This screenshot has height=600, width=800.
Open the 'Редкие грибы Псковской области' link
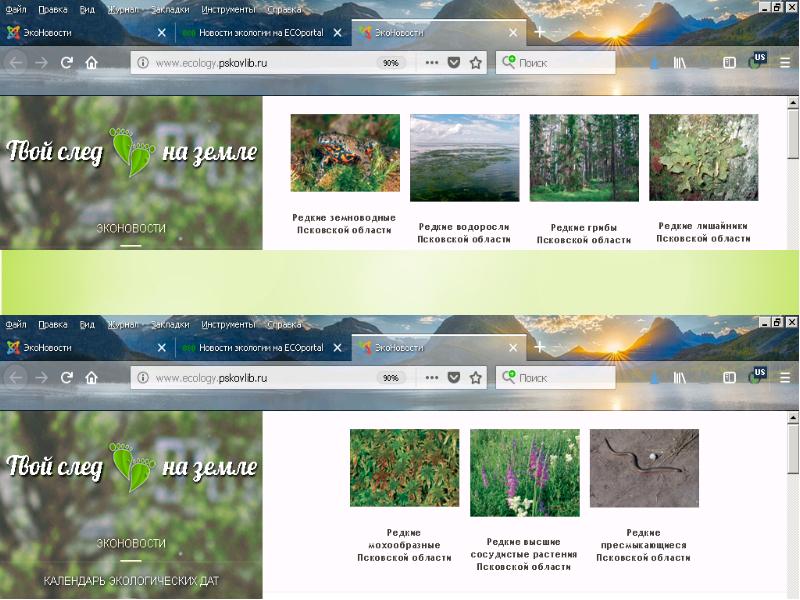coord(583,234)
